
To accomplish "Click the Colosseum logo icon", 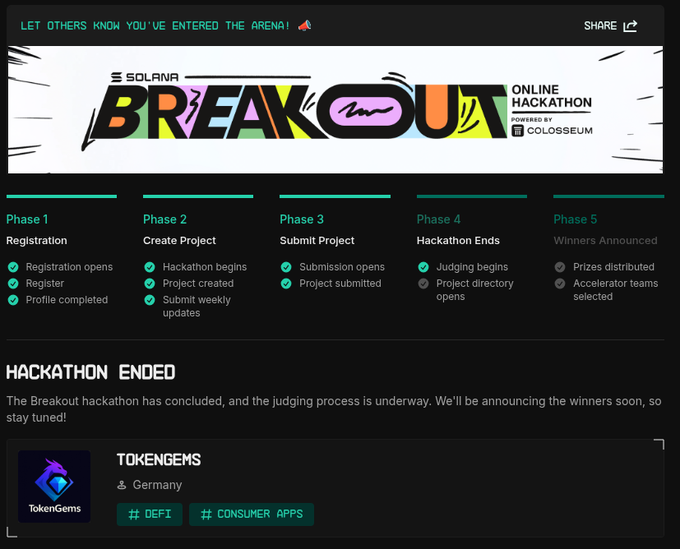I will [517, 131].
